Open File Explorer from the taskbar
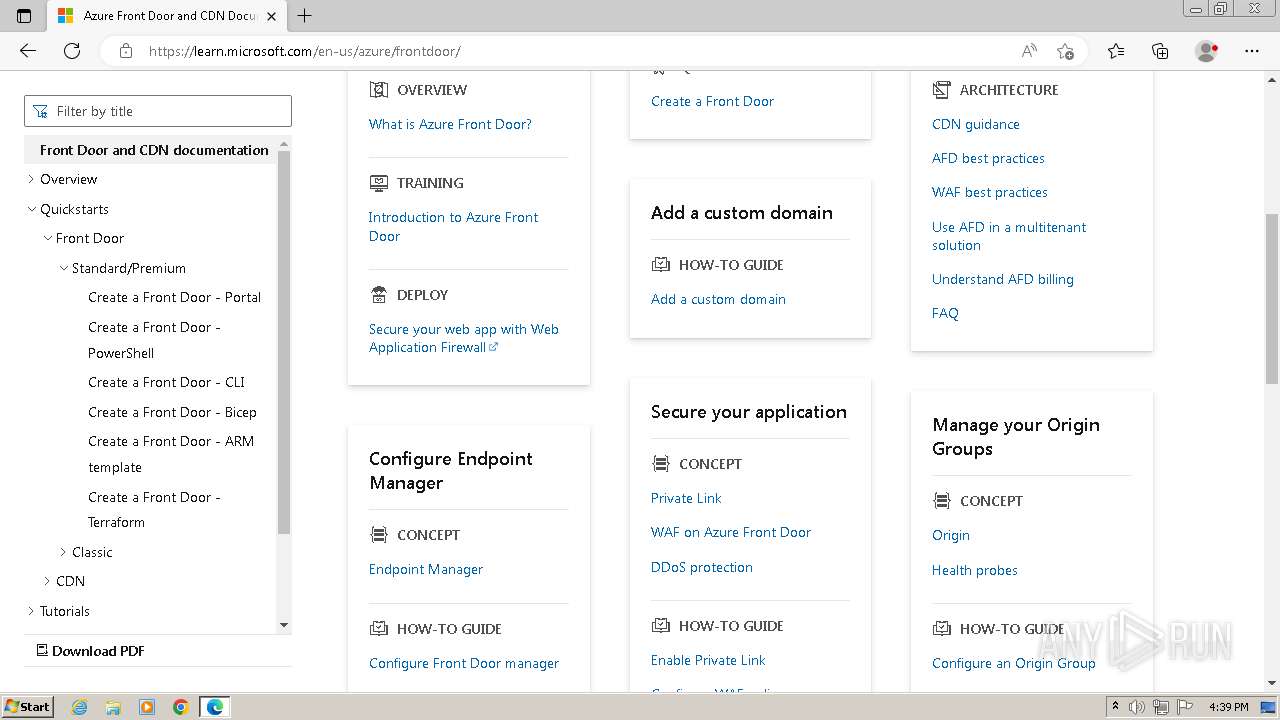The width and height of the screenshot is (1280, 720). 113,707
